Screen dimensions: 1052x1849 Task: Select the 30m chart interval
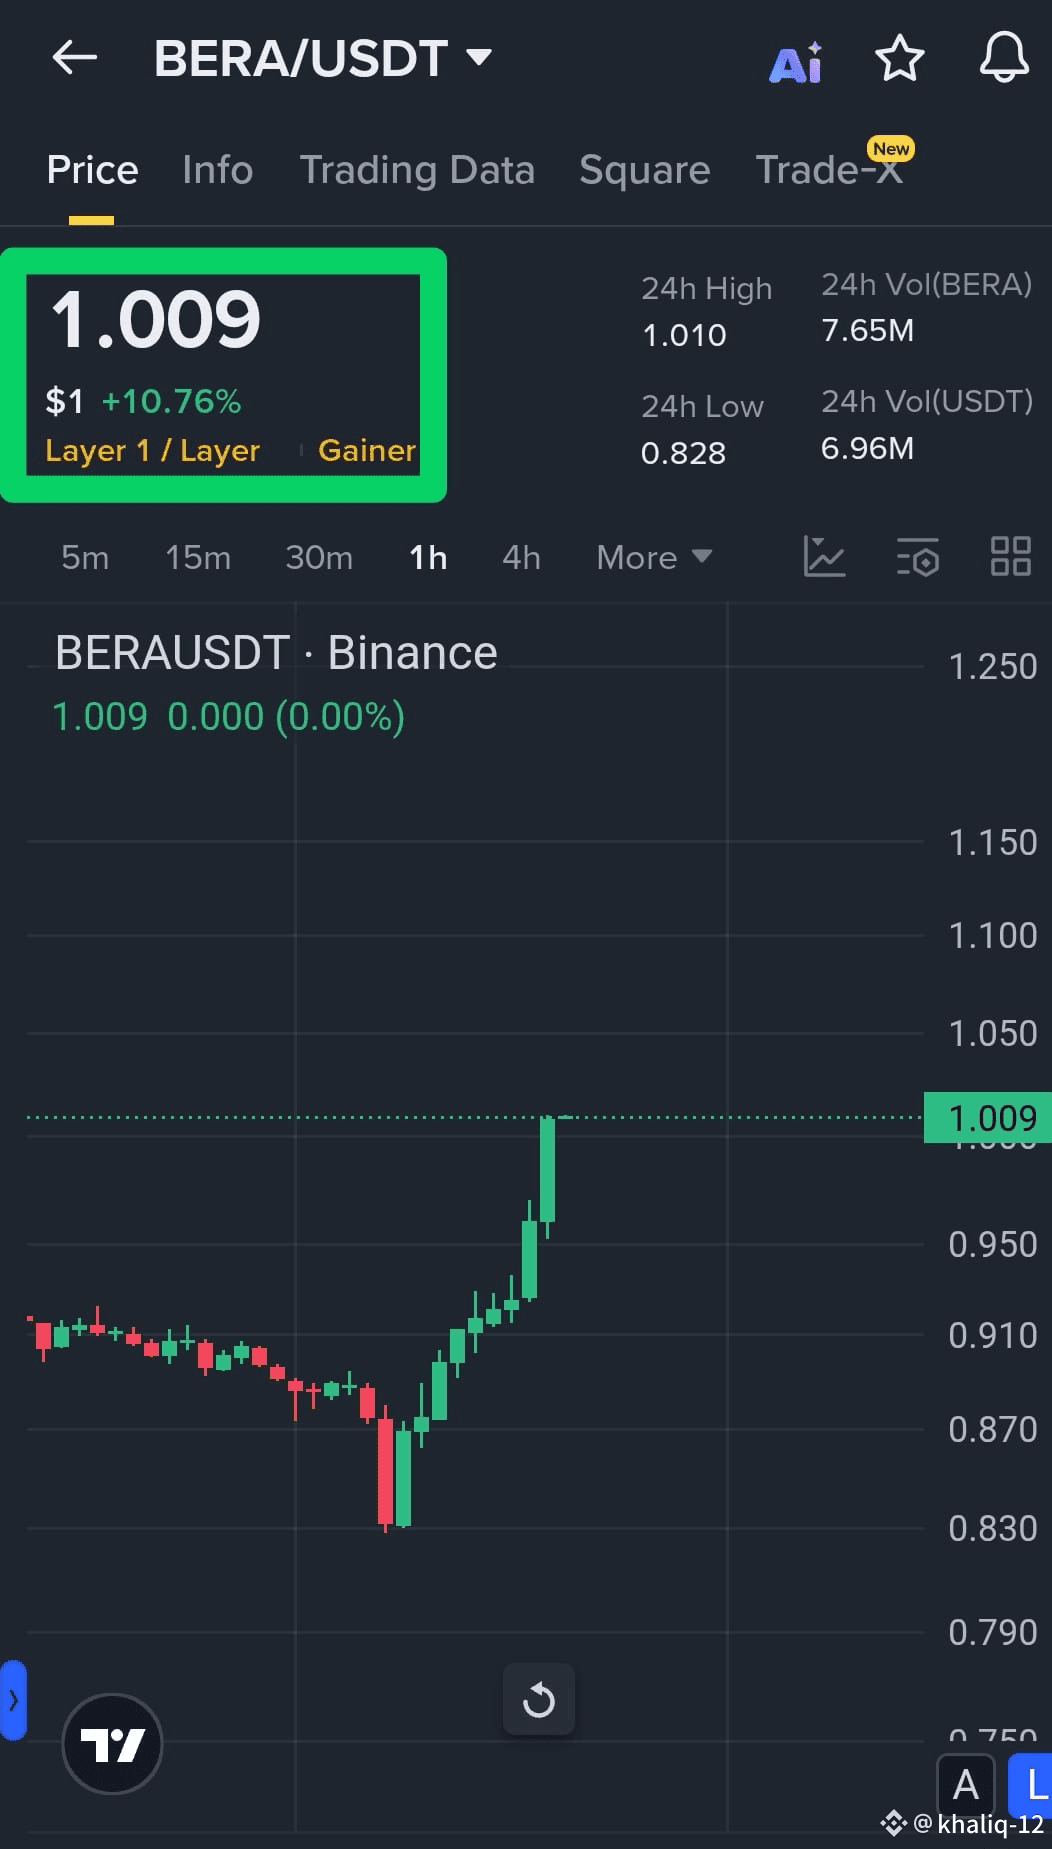pyautogui.click(x=319, y=557)
